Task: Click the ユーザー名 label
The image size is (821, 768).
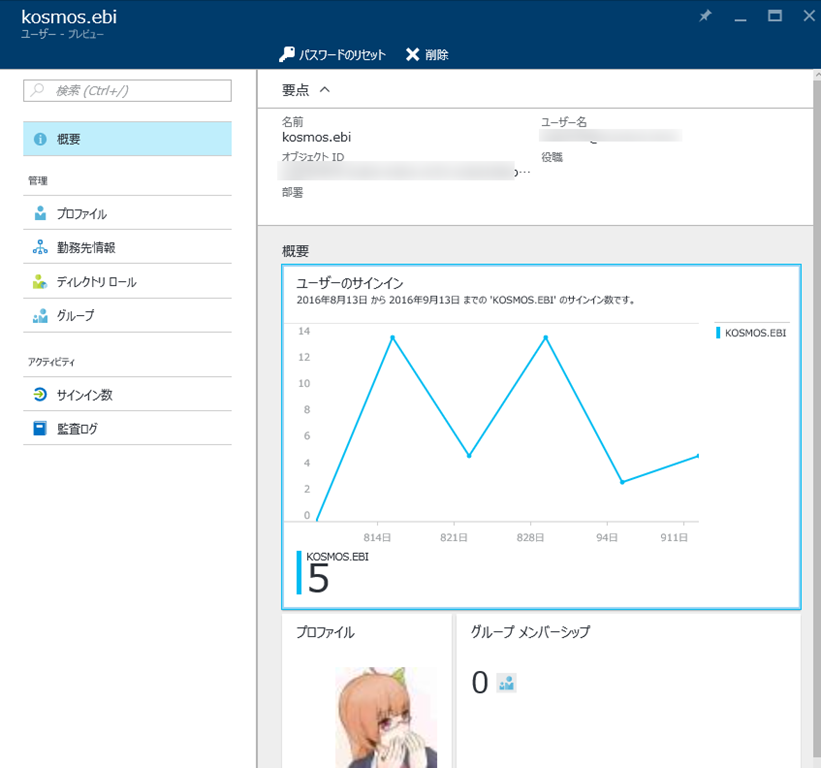Action: [x=564, y=122]
